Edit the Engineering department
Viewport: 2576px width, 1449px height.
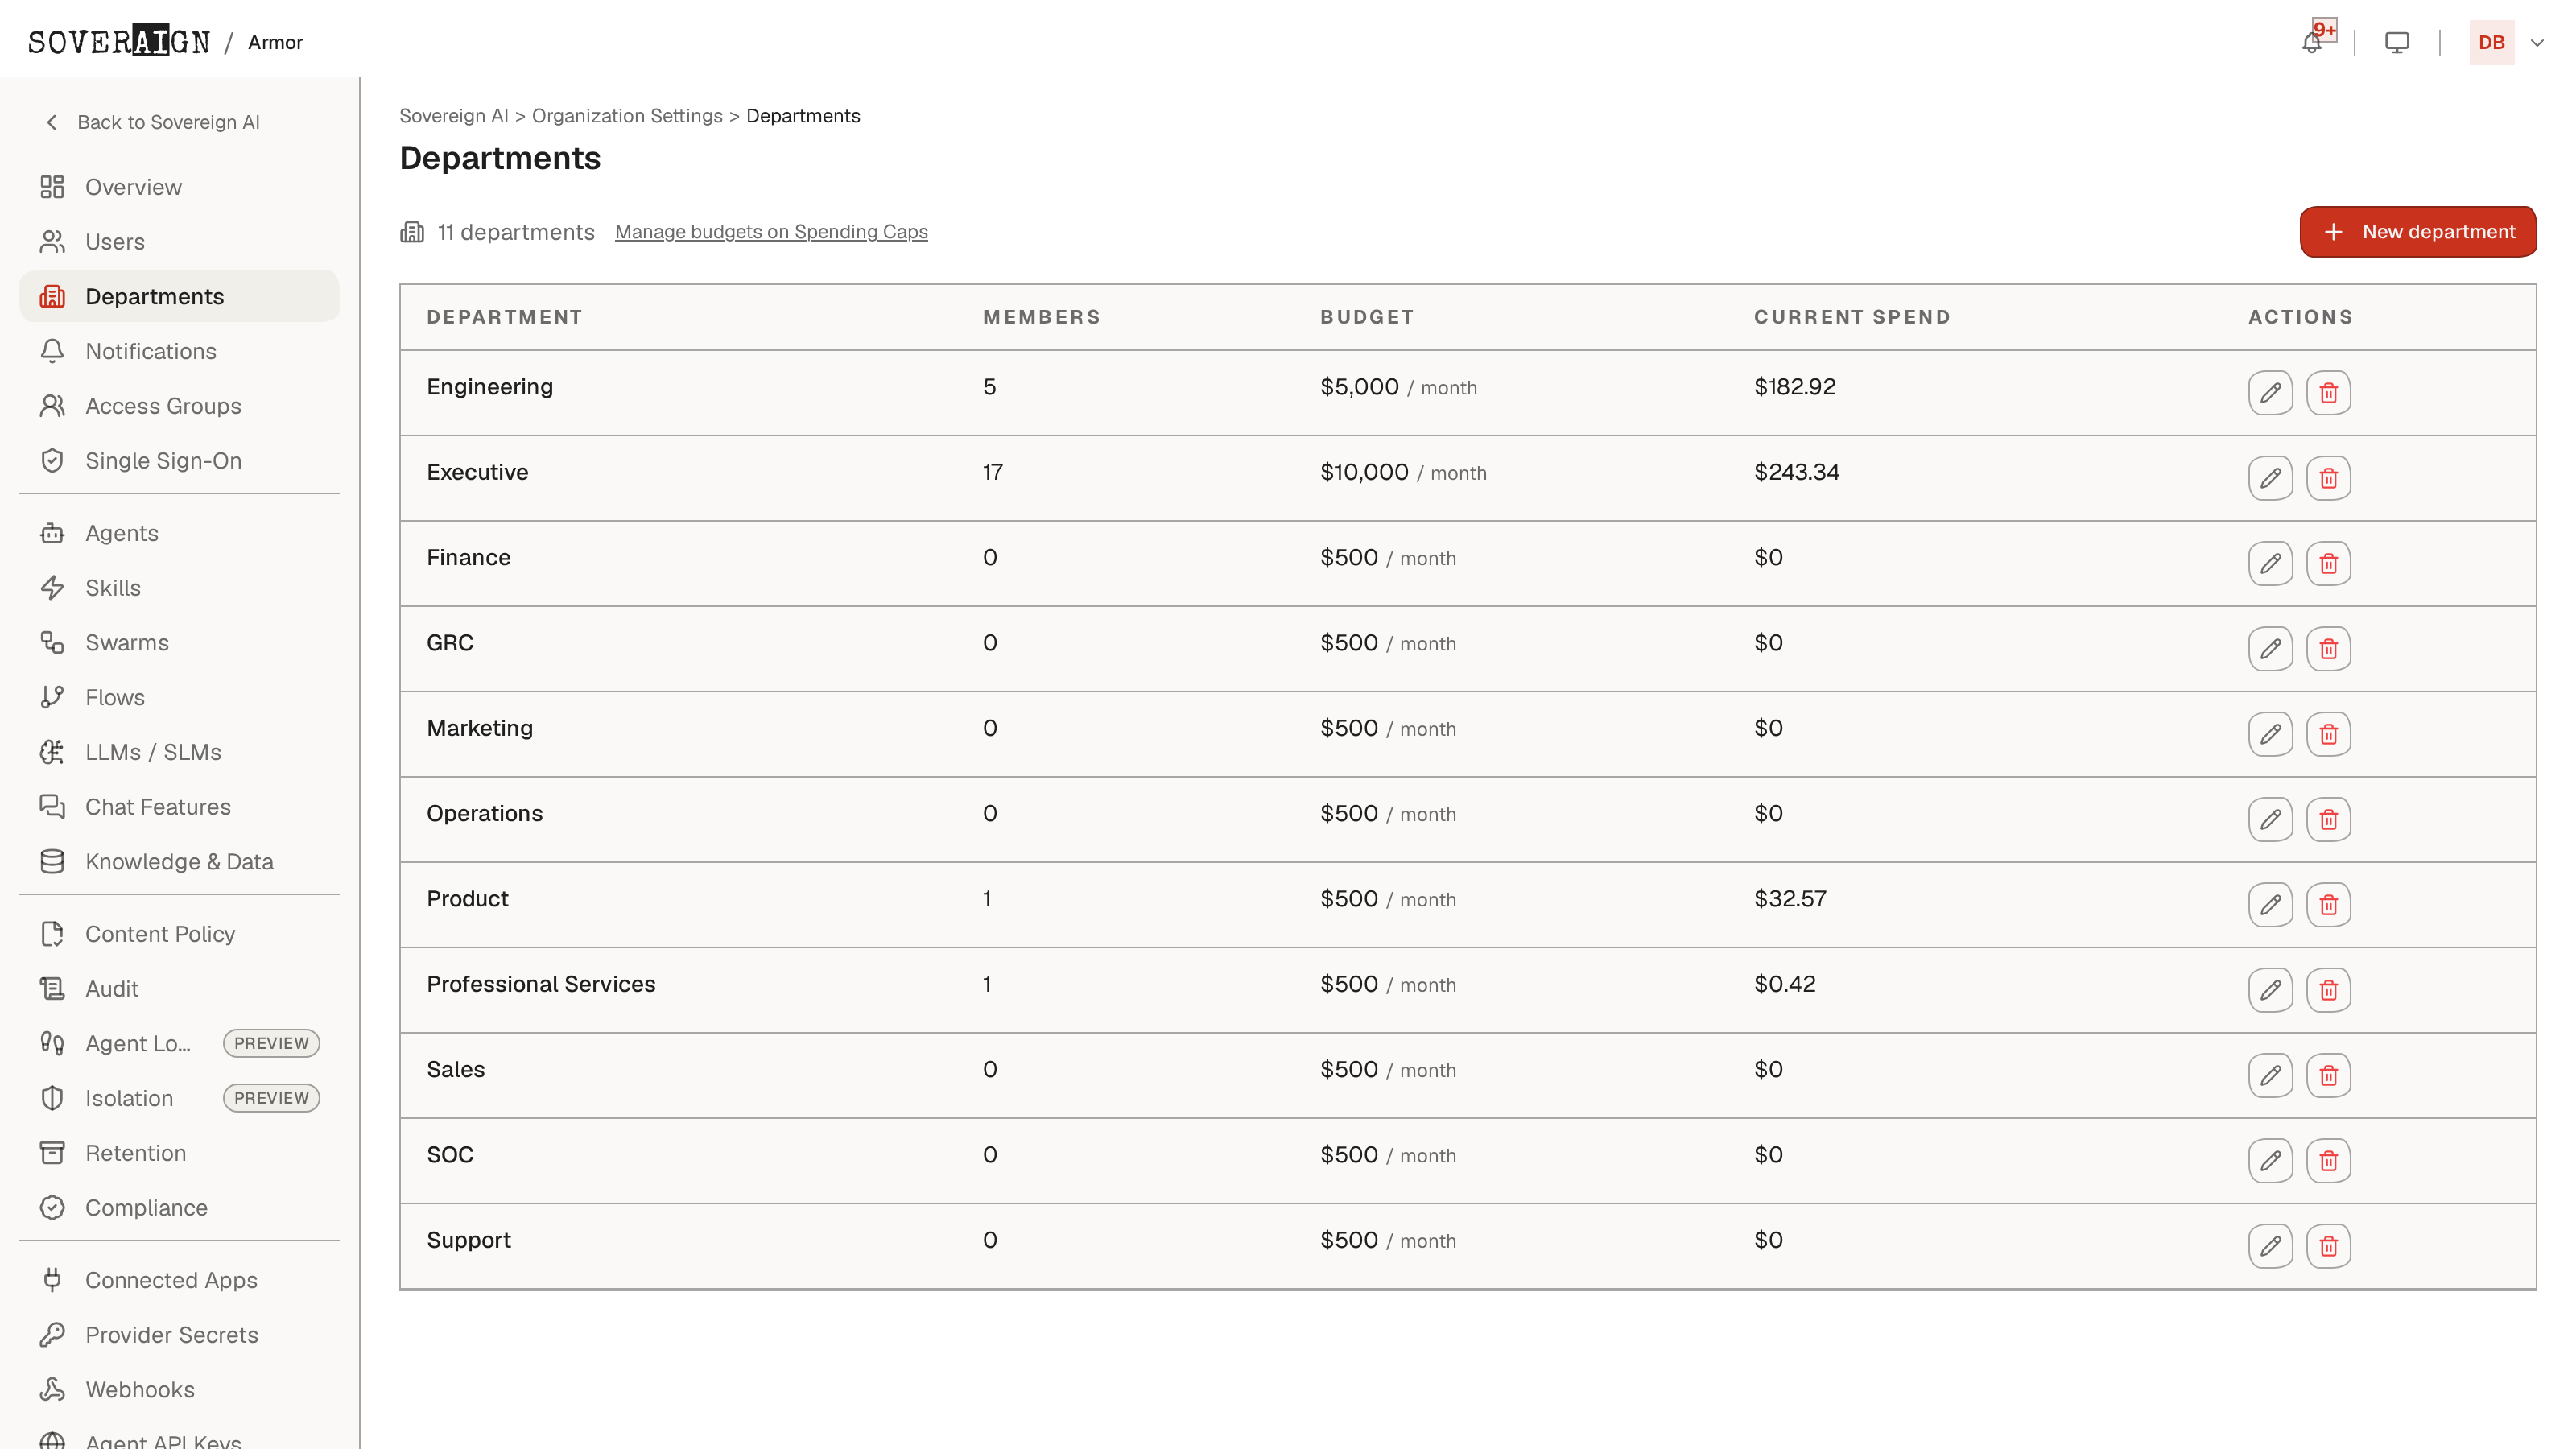(x=2270, y=393)
